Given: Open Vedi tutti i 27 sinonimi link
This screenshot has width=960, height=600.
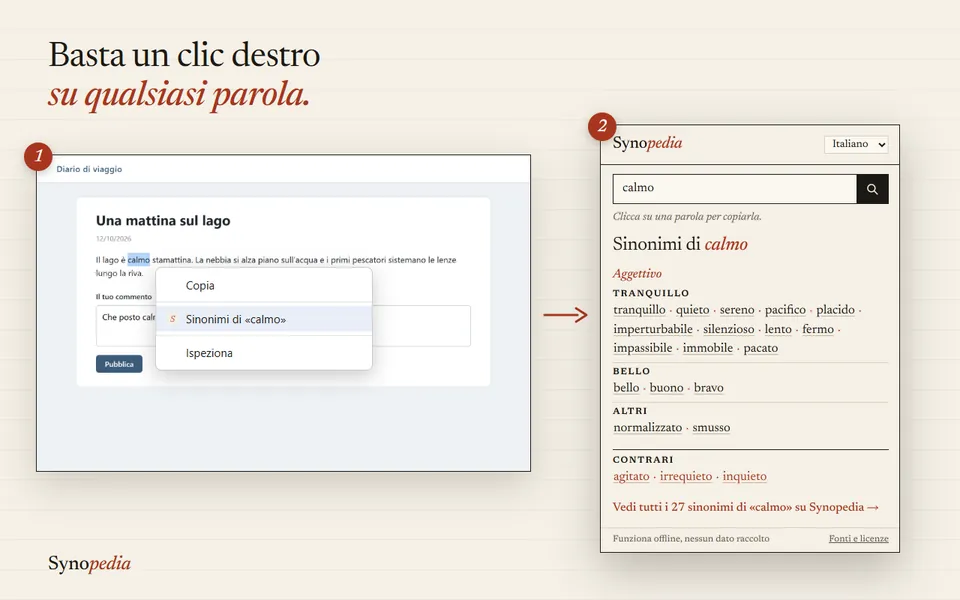Looking at the screenshot, I should (x=746, y=507).
